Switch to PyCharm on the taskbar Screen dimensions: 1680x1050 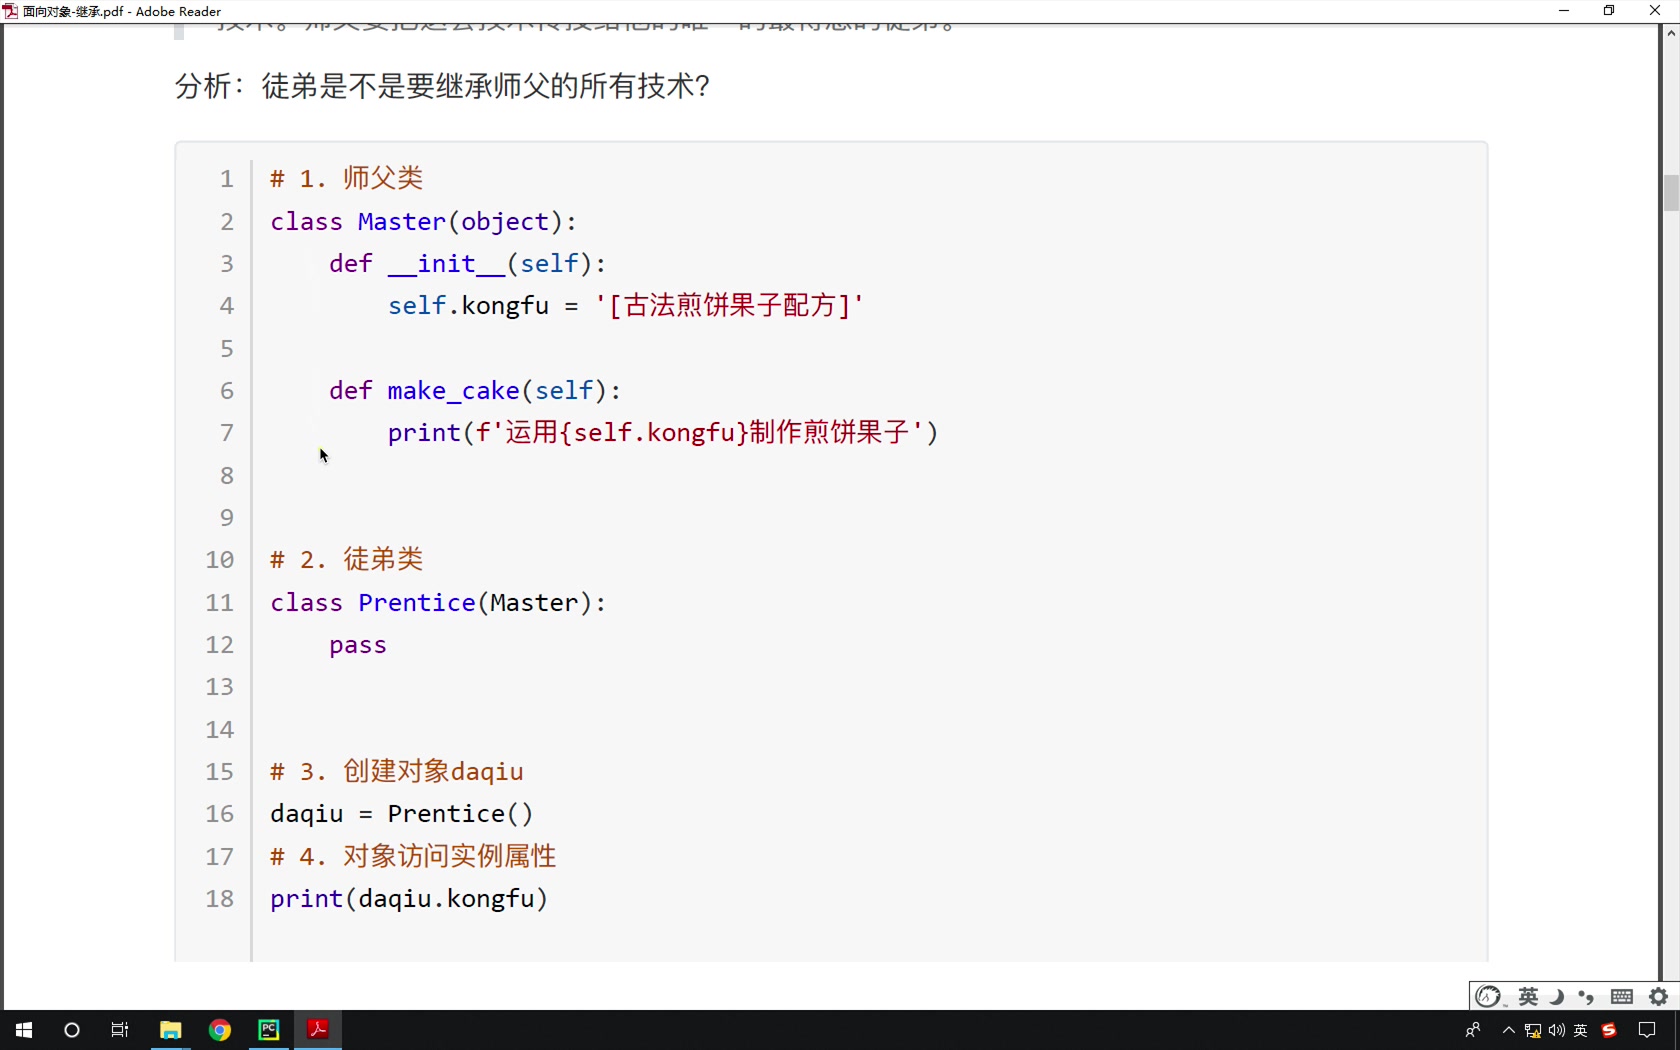point(269,1030)
